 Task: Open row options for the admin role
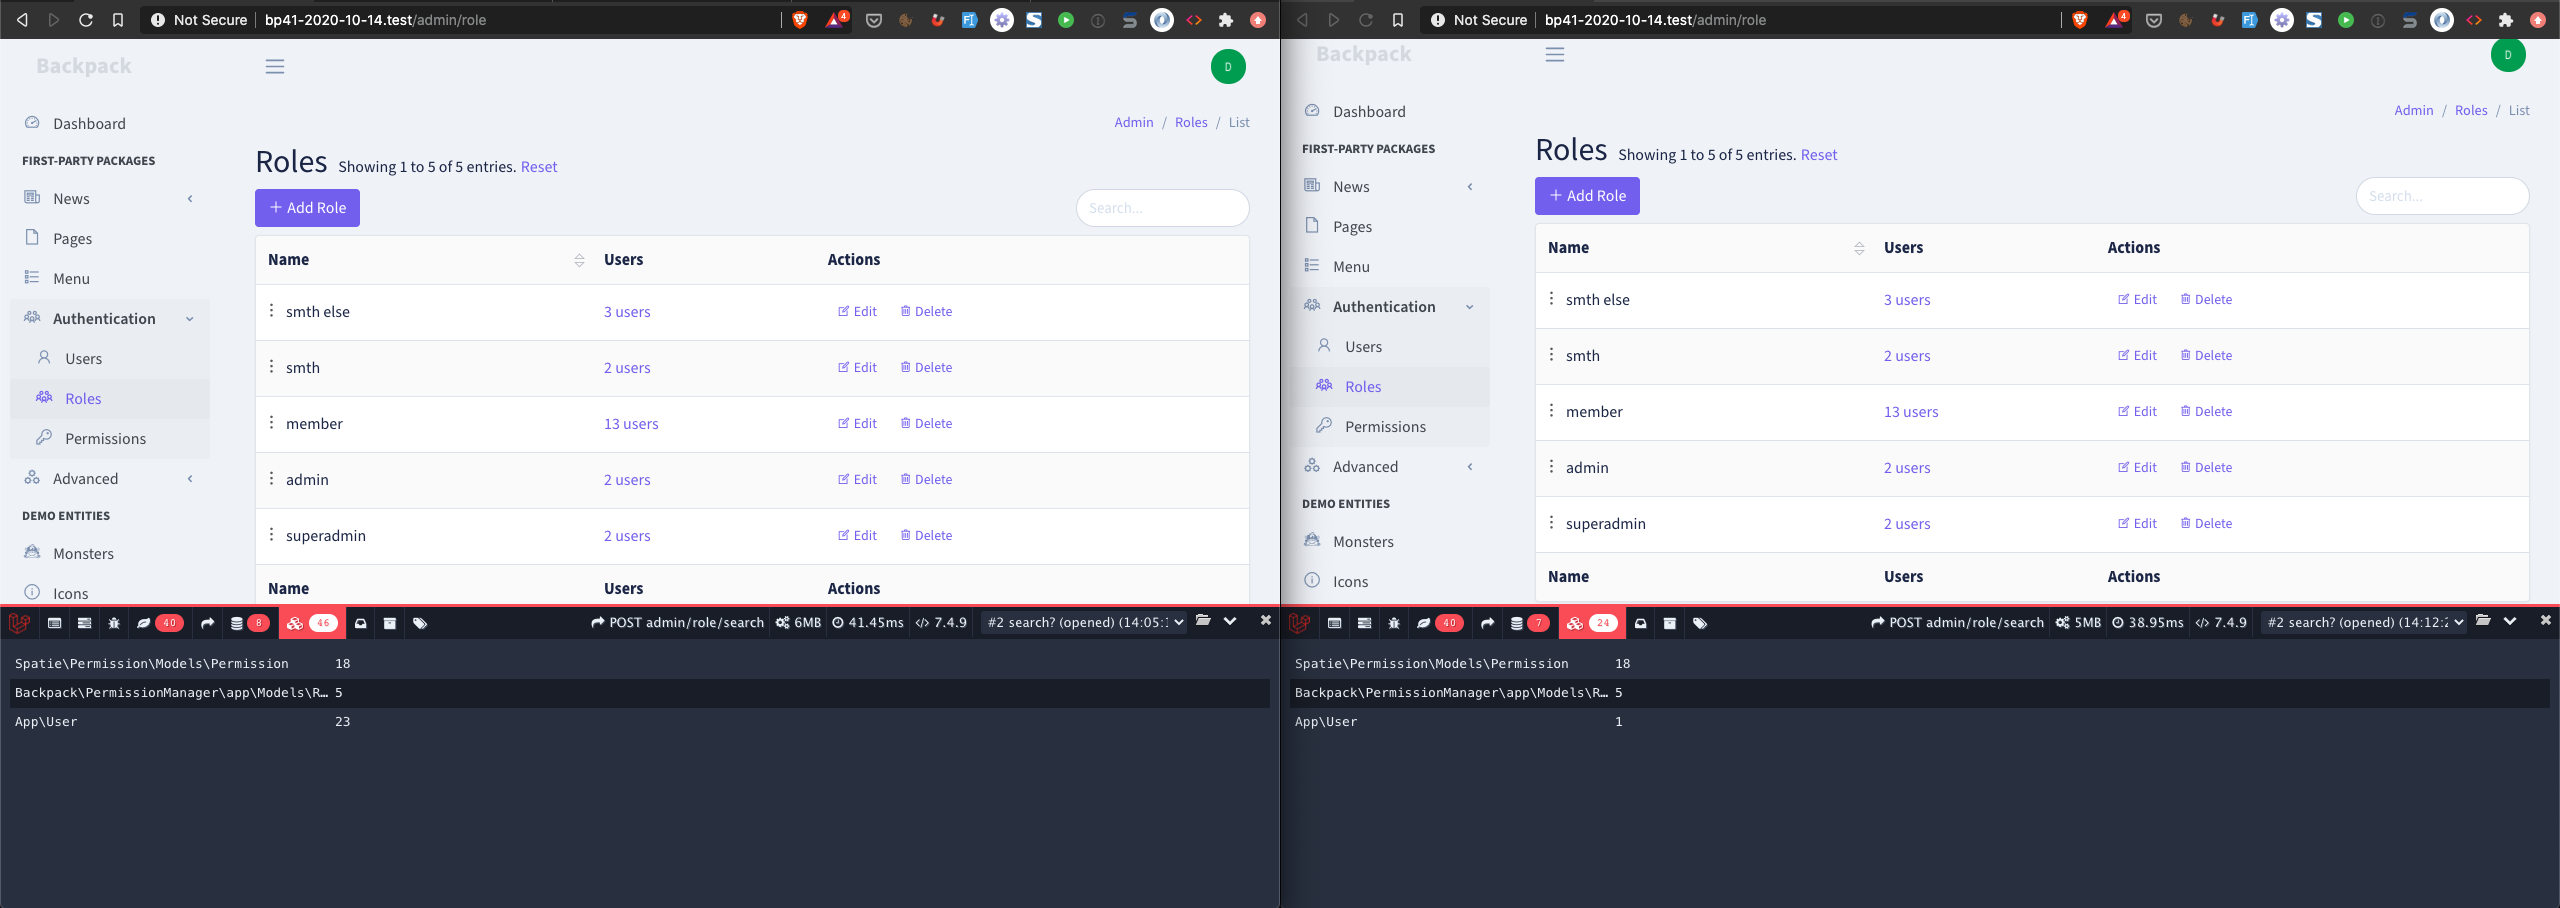click(x=272, y=479)
